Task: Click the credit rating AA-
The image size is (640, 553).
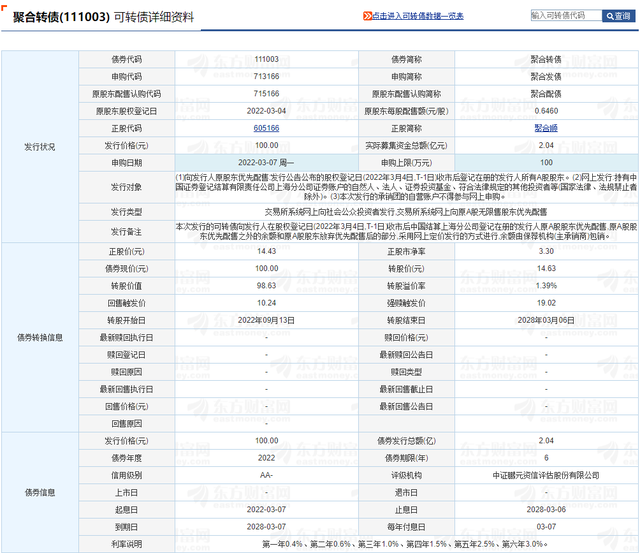Action: coord(266,475)
